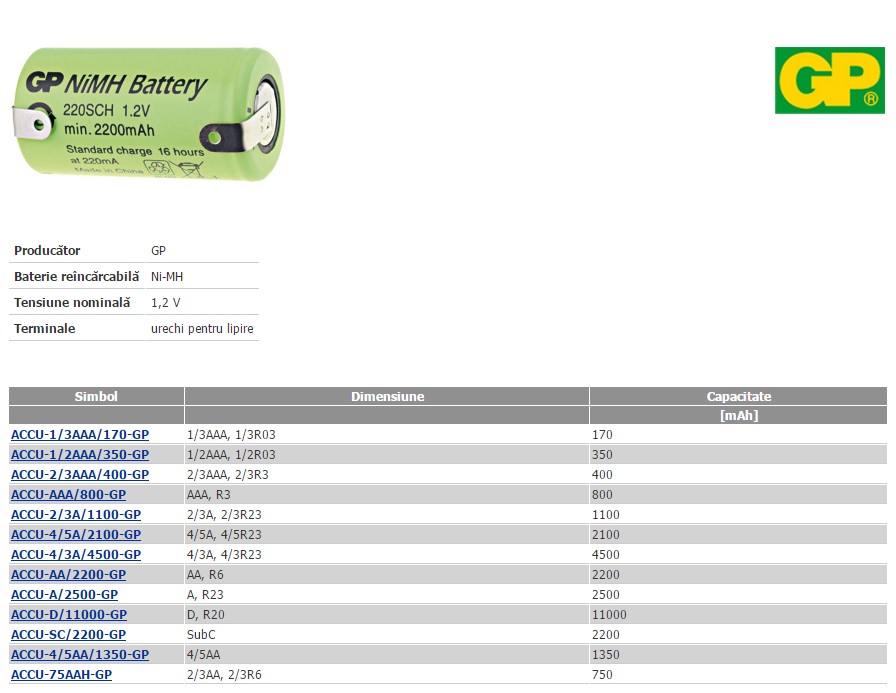Viewport: 896px width, 693px height.
Task: Select the '350' capacity cell
Action: (738, 455)
